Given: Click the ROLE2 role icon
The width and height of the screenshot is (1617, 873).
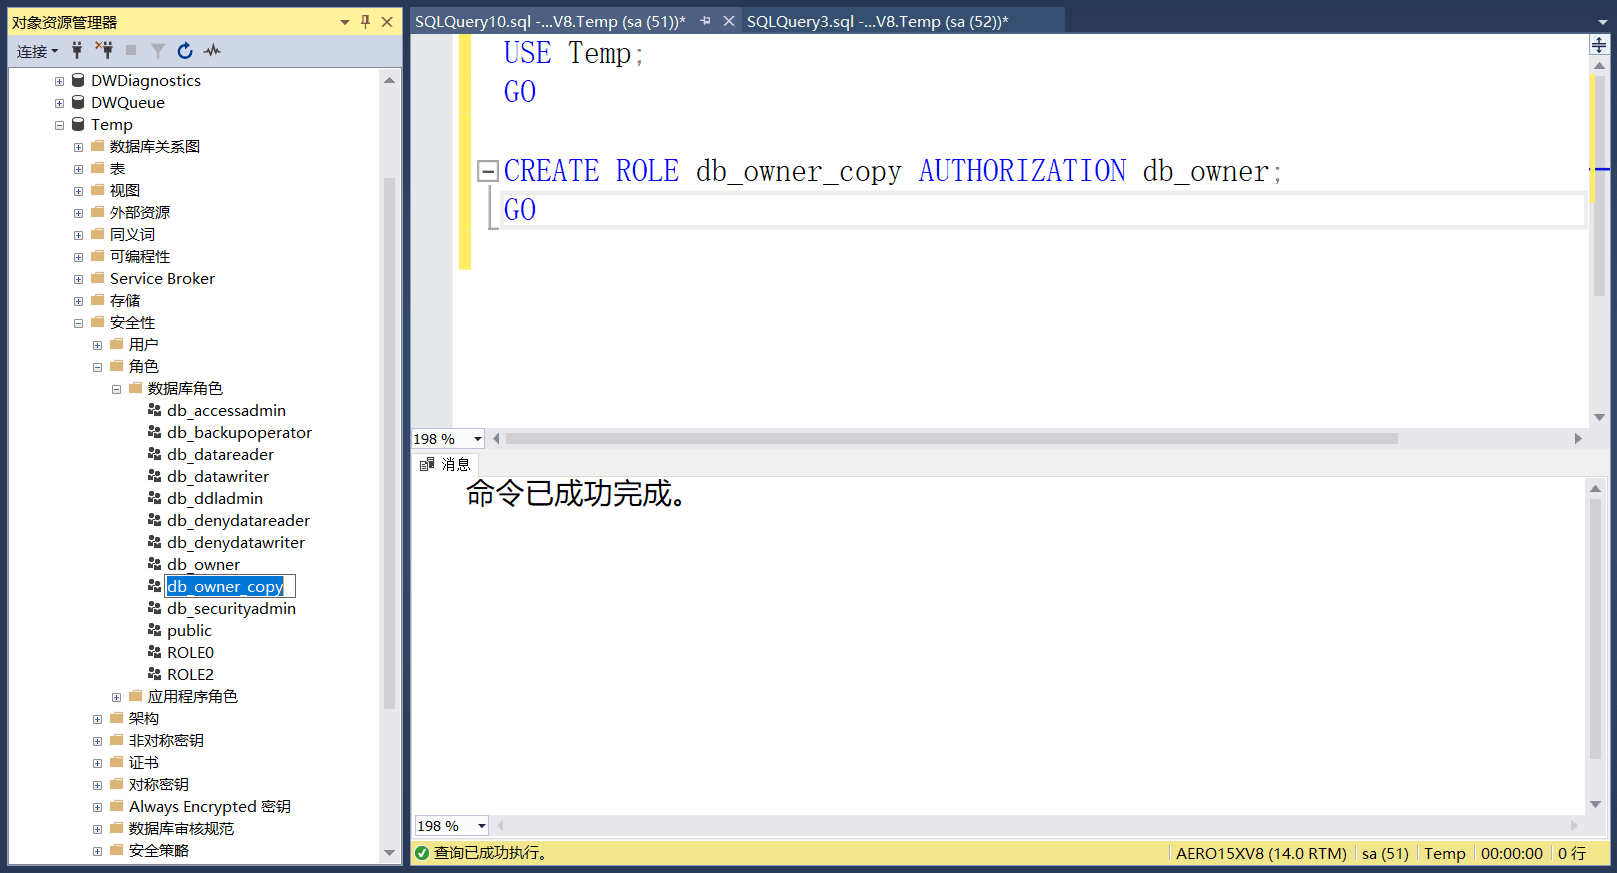Looking at the screenshot, I should pos(155,674).
